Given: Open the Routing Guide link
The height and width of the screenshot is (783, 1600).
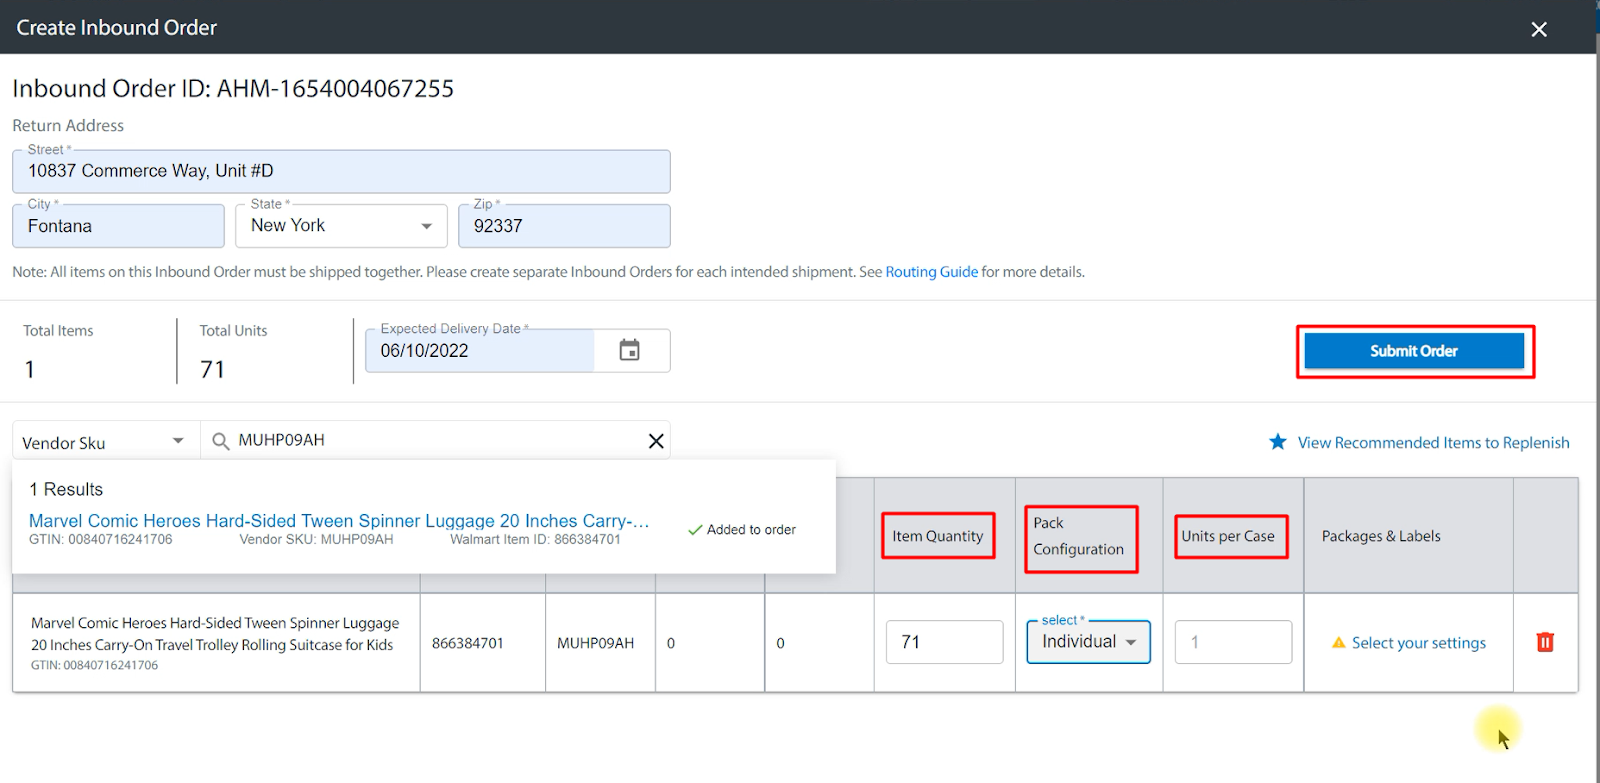Looking at the screenshot, I should [x=931, y=272].
